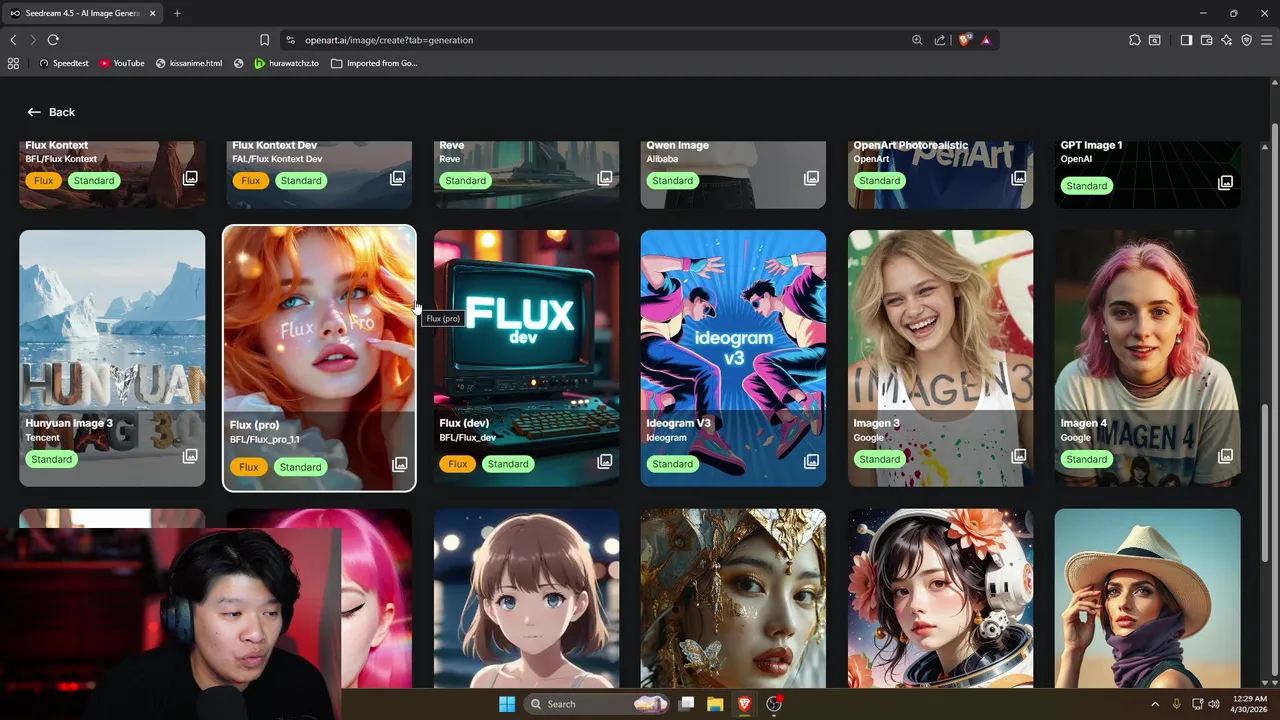Click the Standard tag on Hunyuan Image 3
1280x720 pixels.
[51, 459]
